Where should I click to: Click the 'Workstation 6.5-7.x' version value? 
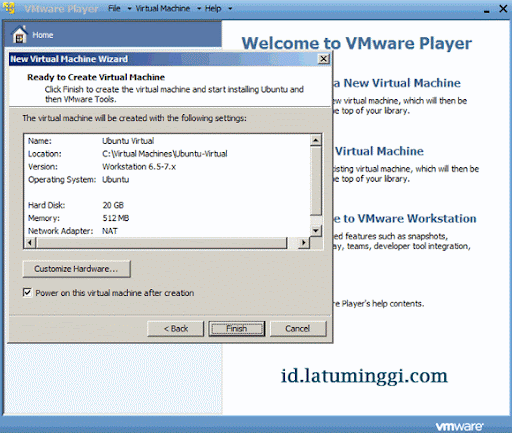click(139, 167)
